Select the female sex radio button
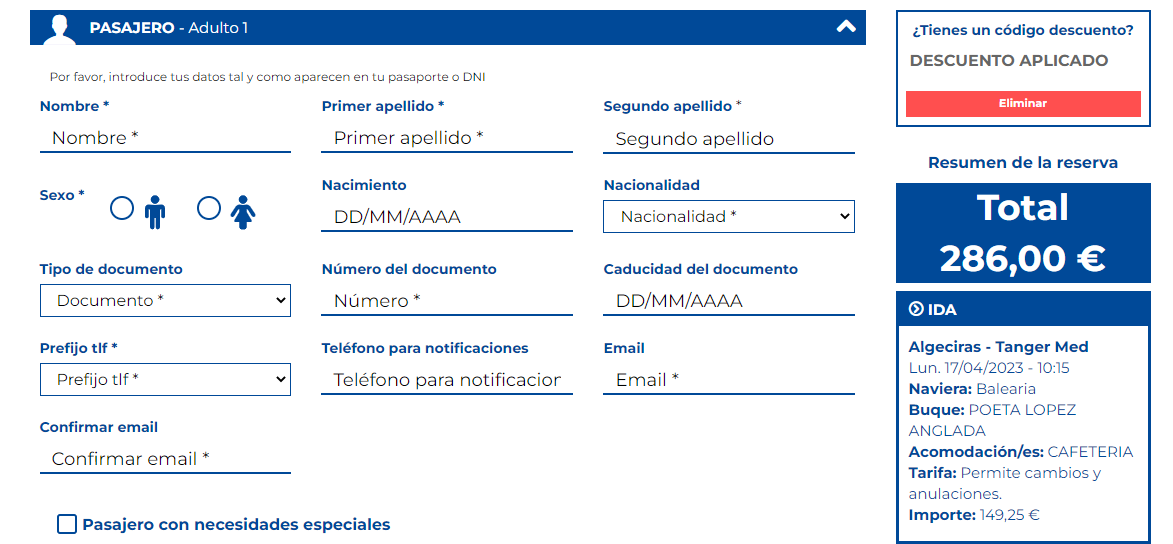 209,208
